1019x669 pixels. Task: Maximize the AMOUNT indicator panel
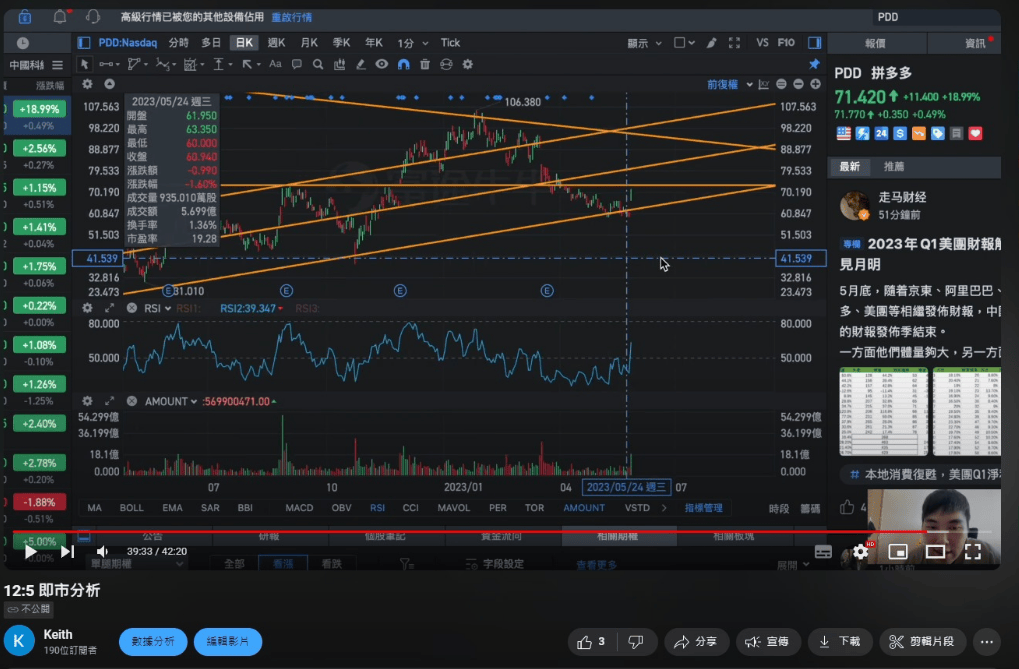point(109,401)
